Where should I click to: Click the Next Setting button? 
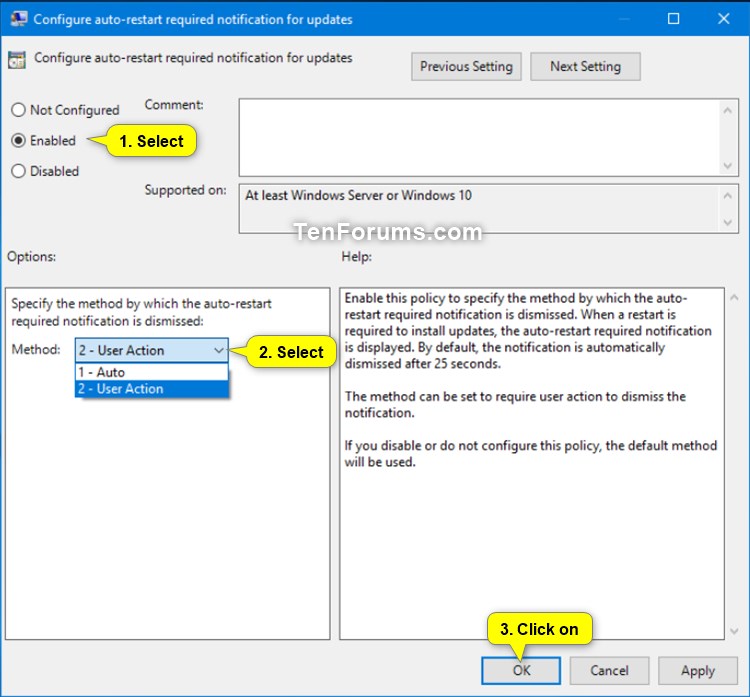click(585, 66)
